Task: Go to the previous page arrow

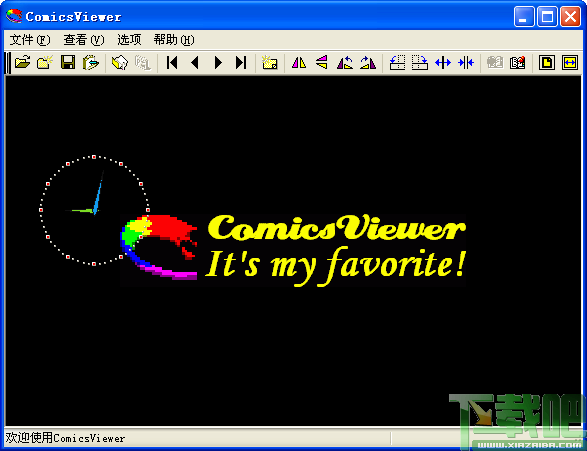Action: (195, 63)
